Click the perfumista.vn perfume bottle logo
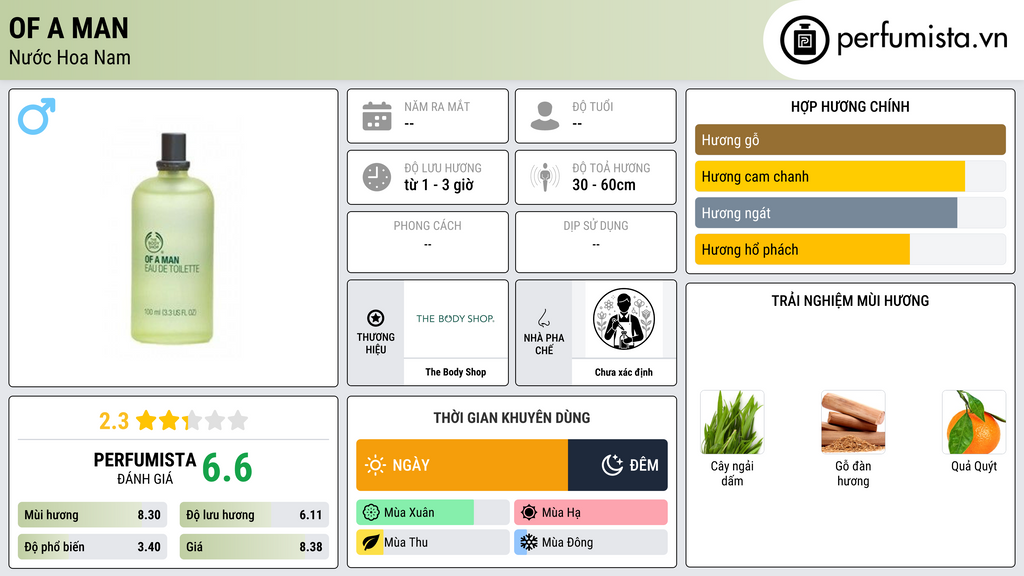The width and height of the screenshot is (1024, 576). (804, 40)
